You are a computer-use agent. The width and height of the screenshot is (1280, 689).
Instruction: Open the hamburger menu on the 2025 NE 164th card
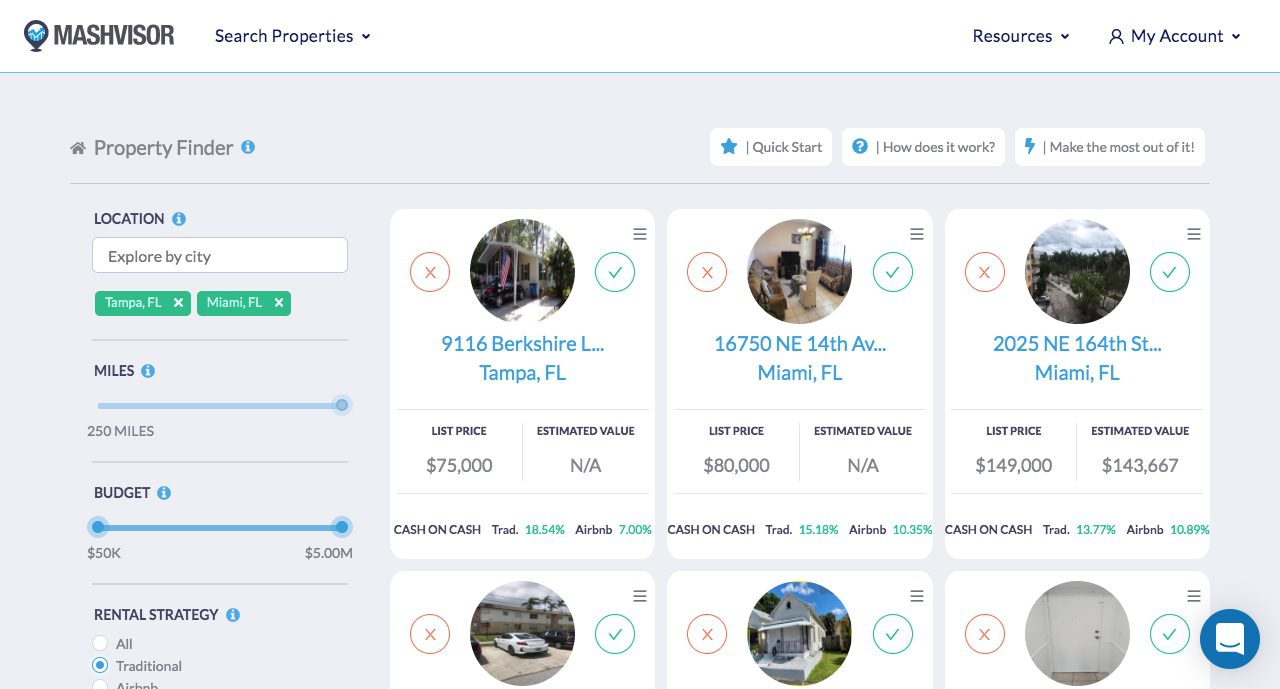1194,234
